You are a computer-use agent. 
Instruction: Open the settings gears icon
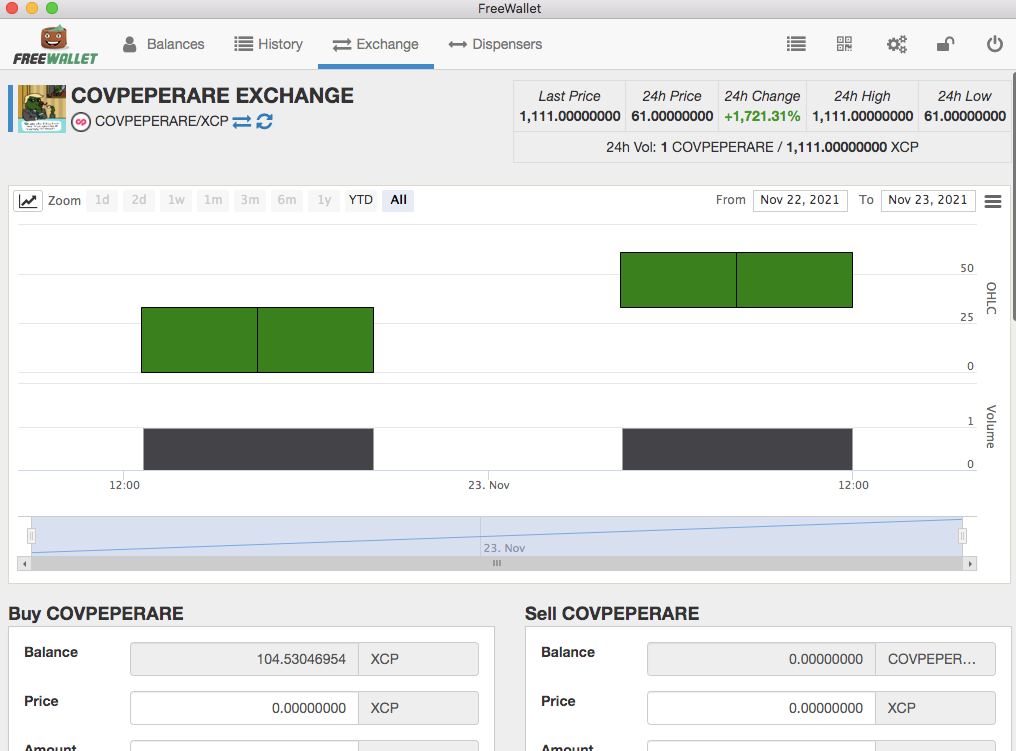click(897, 44)
